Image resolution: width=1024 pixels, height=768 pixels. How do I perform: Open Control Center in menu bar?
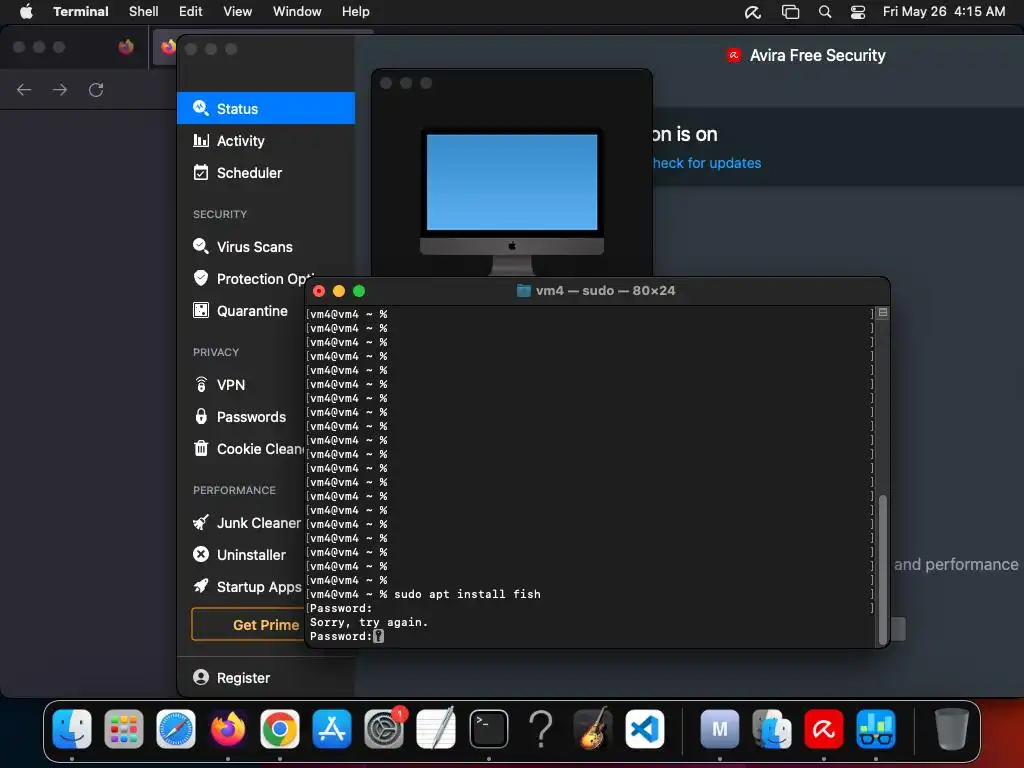857,12
